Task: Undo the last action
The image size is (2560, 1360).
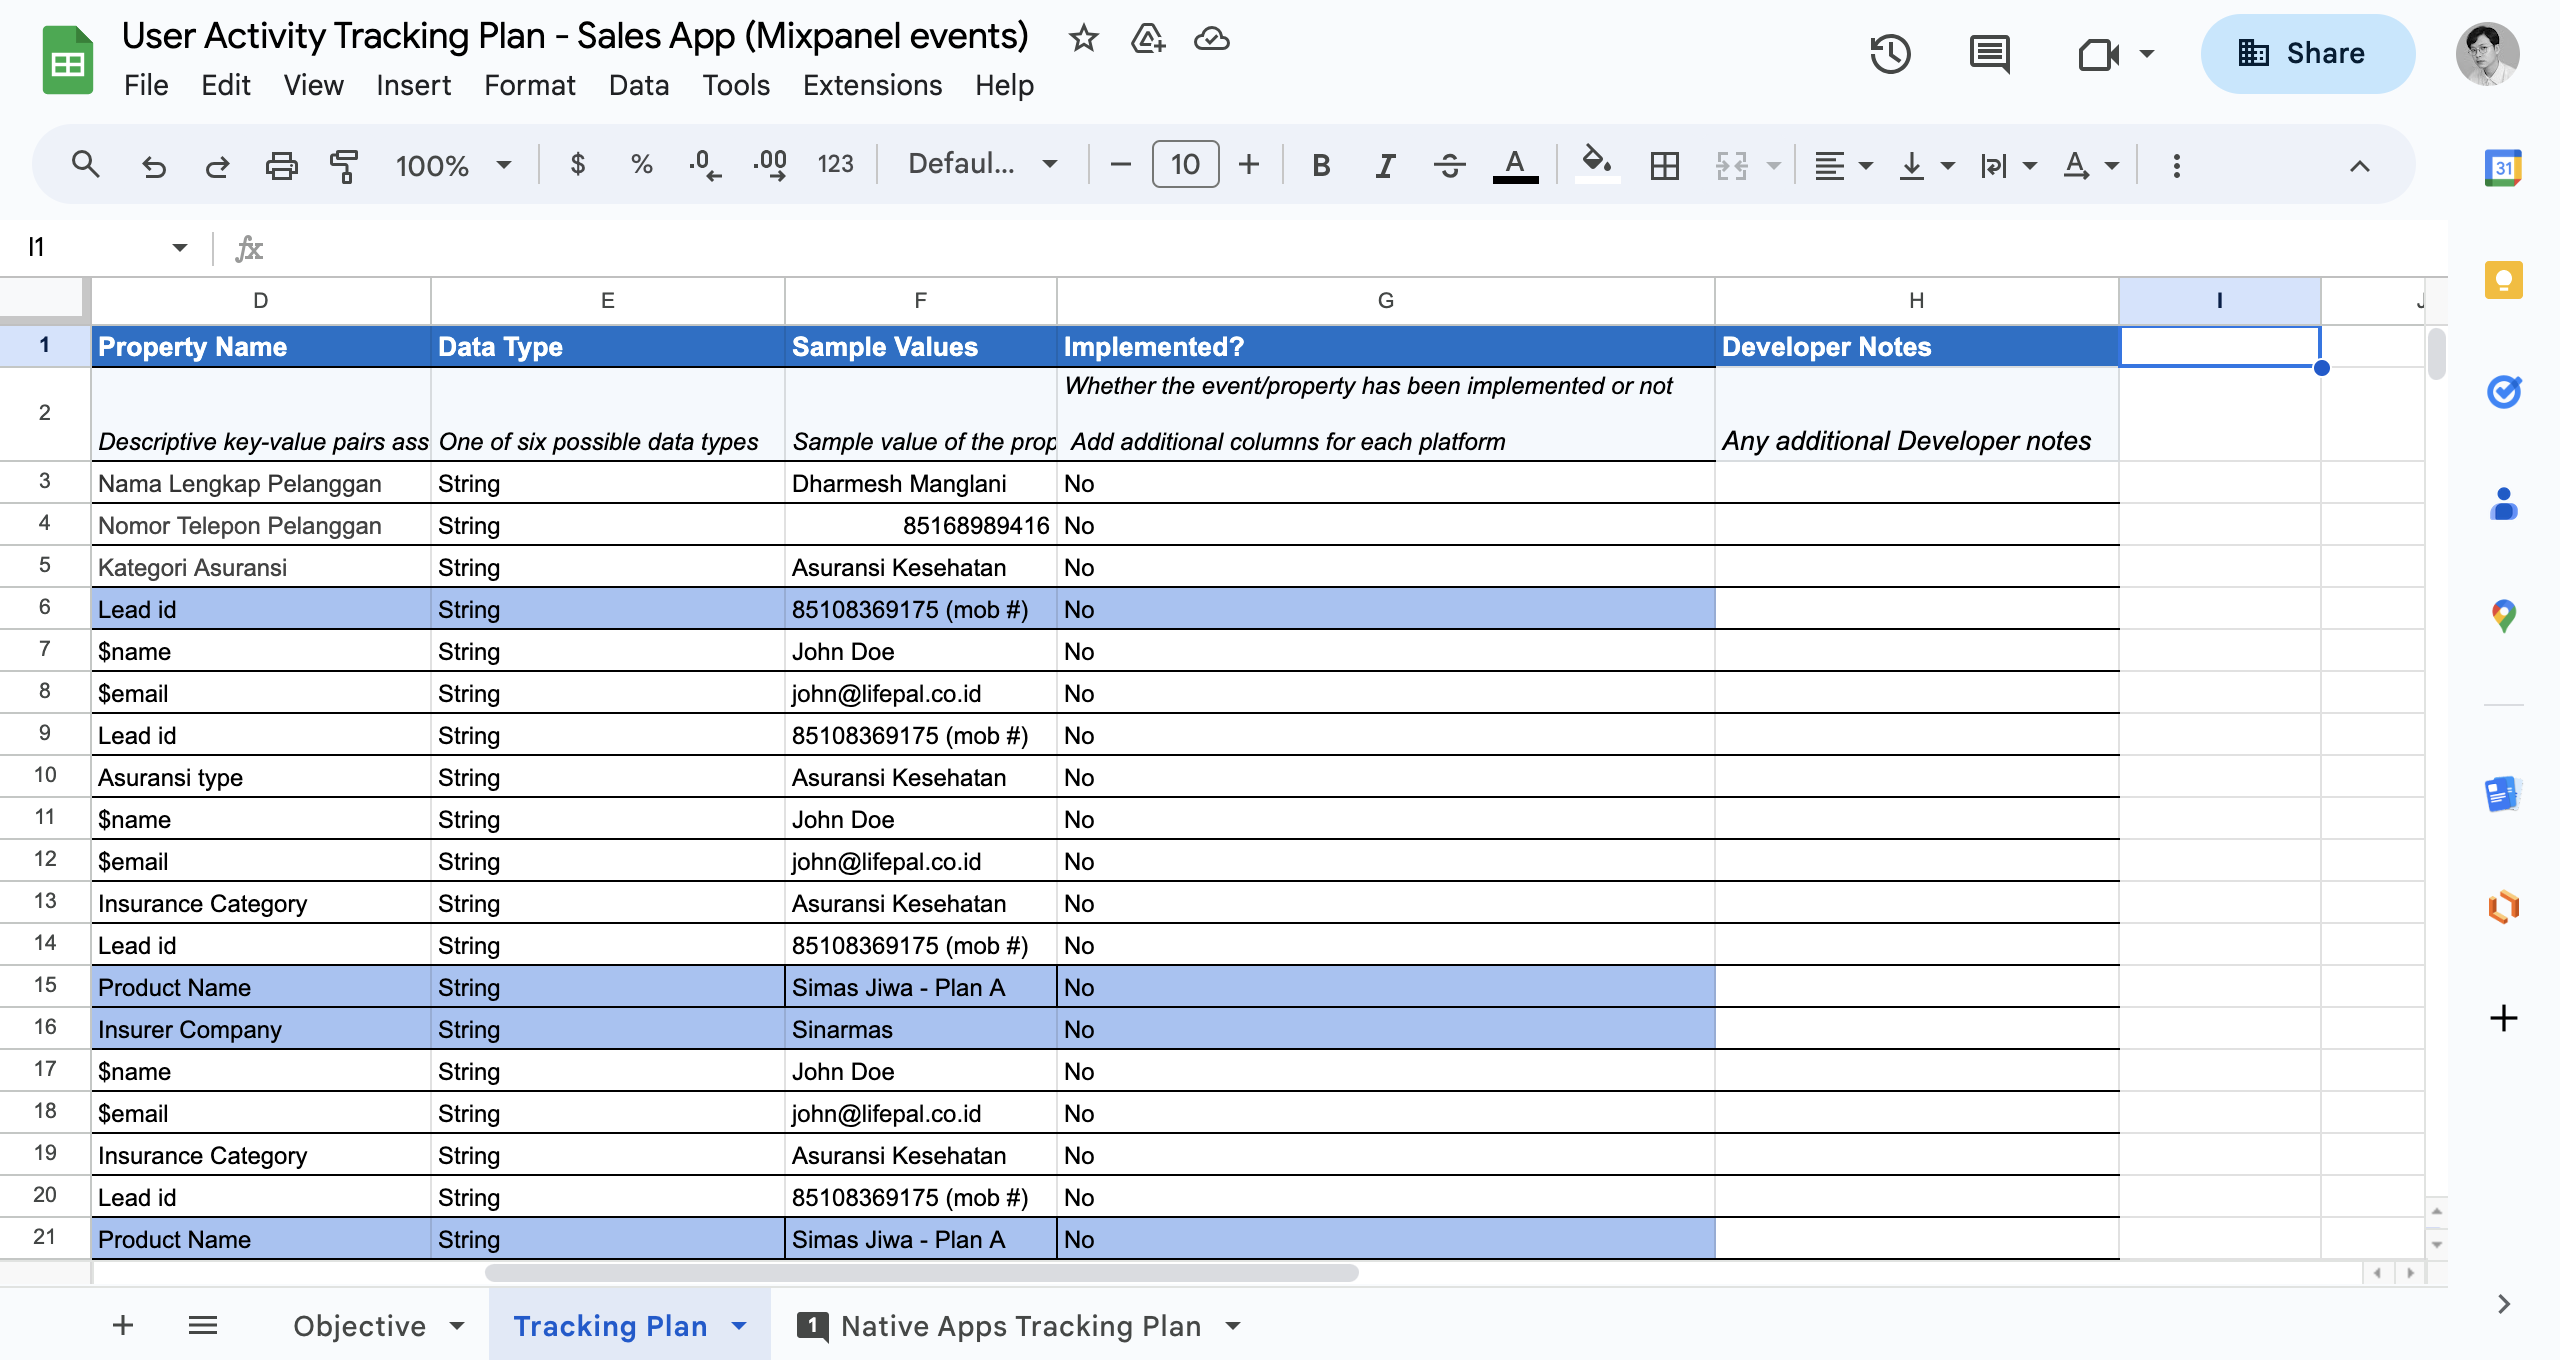Action: click(153, 165)
